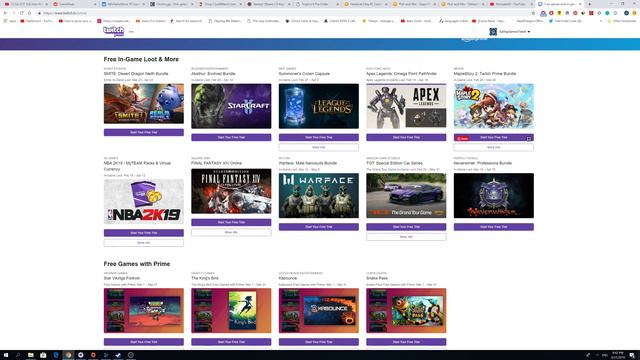Open the Snake Pass thumbnail
Viewport: 640px width, 360px height.
406,311
